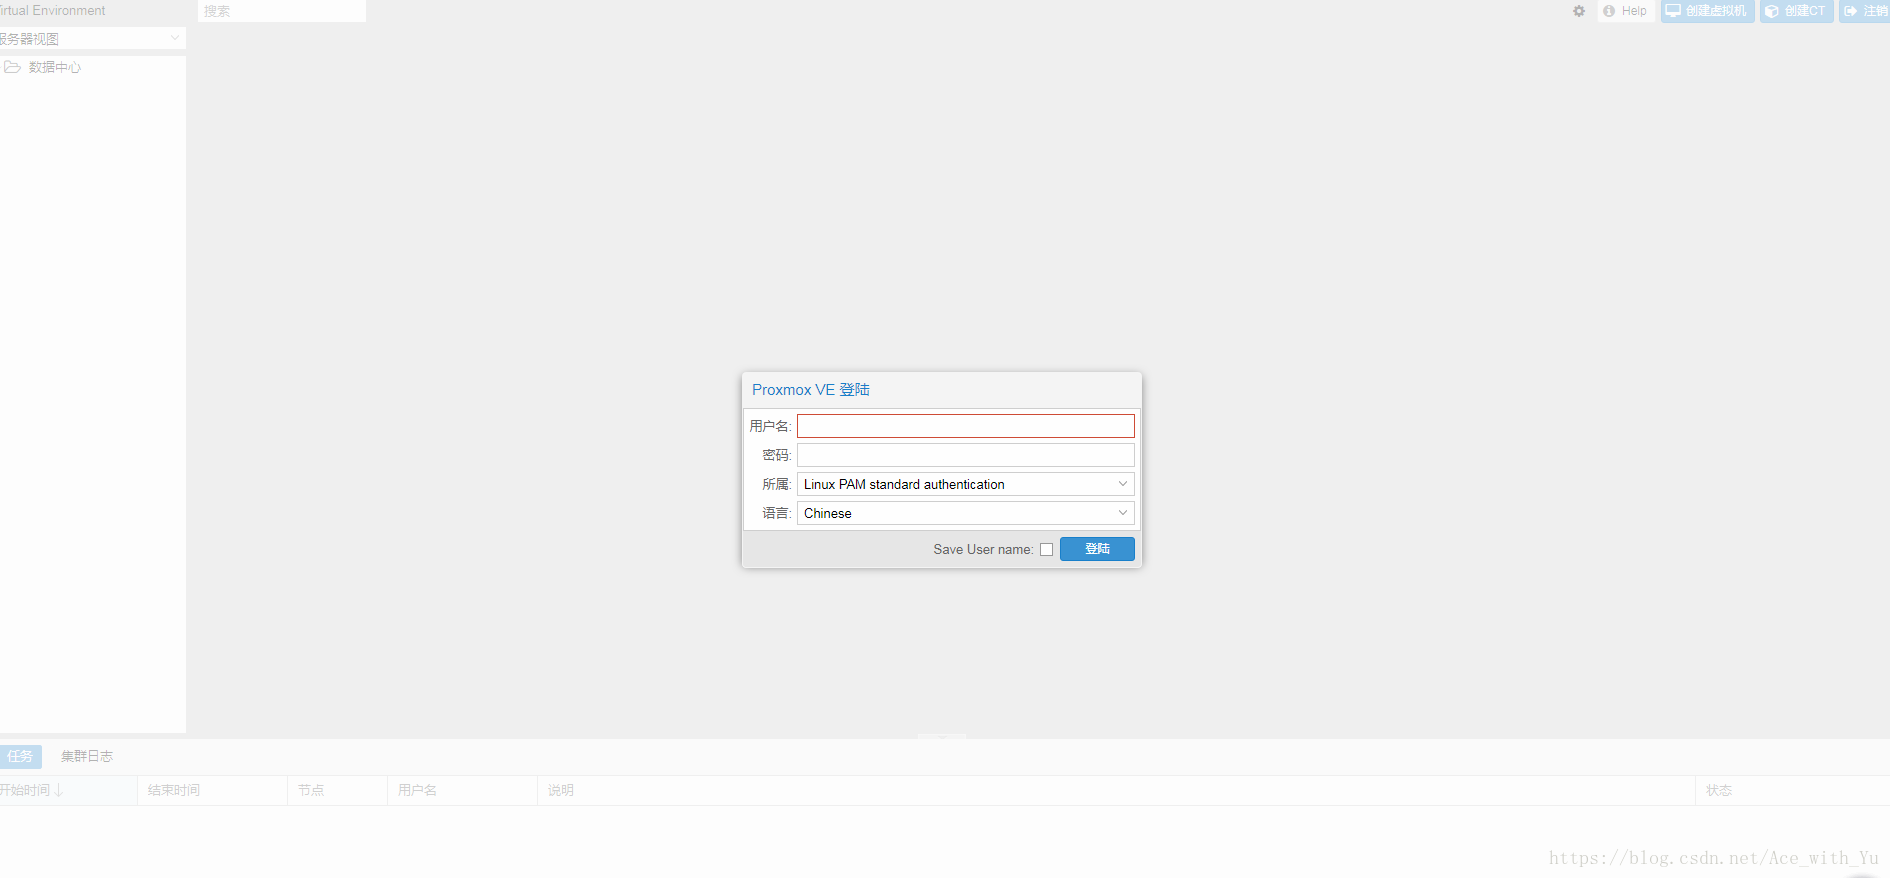
Task: Click the sort arrow beside 开始时间
Action: click(x=59, y=790)
